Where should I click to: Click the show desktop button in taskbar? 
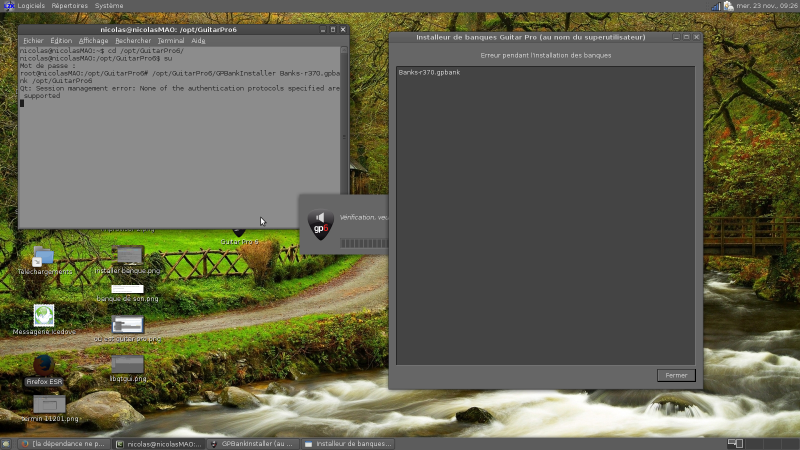click(6, 444)
